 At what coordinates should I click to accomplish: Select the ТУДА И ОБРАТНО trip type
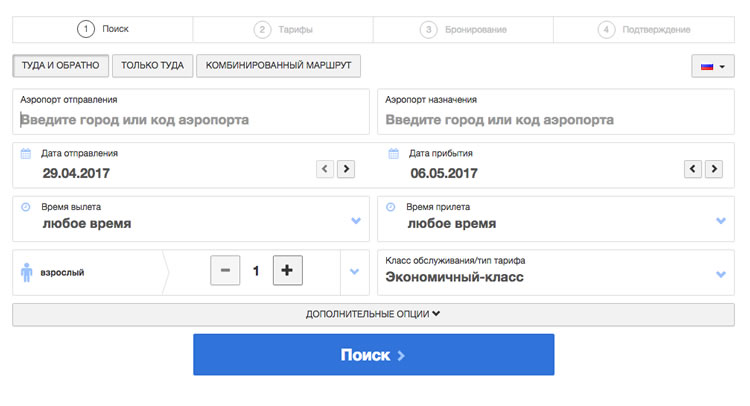click(x=61, y=66)
